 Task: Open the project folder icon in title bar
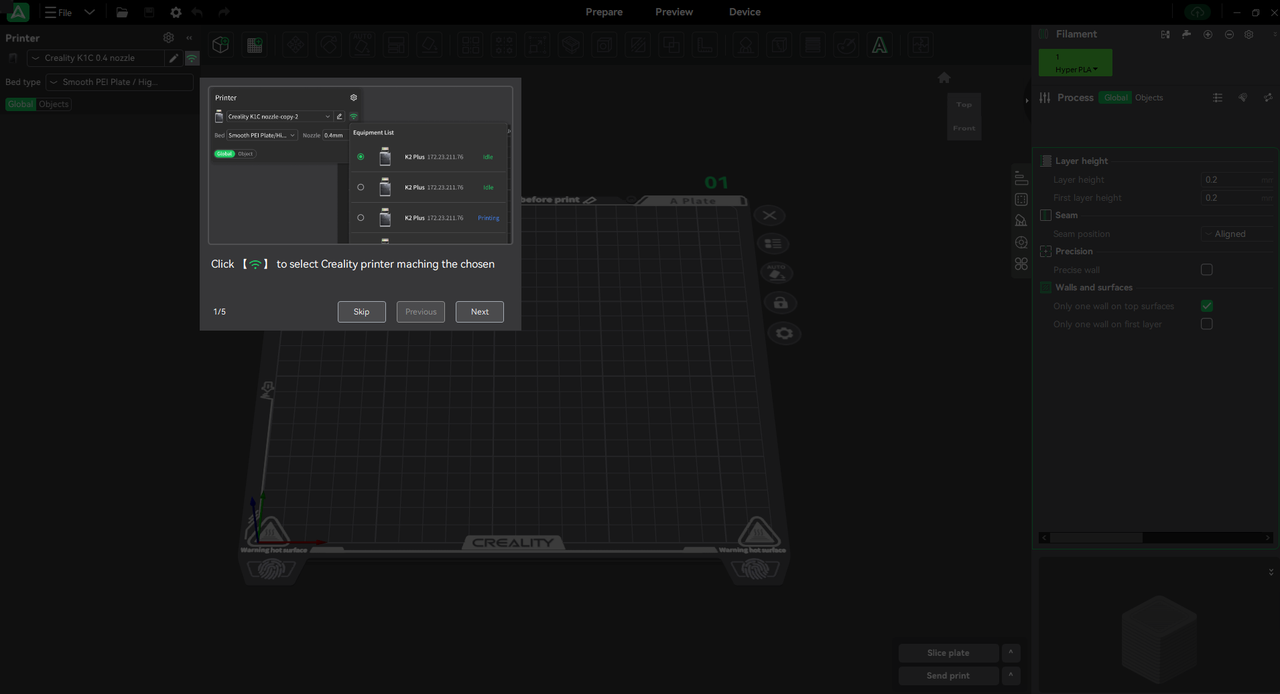[121, 12]
